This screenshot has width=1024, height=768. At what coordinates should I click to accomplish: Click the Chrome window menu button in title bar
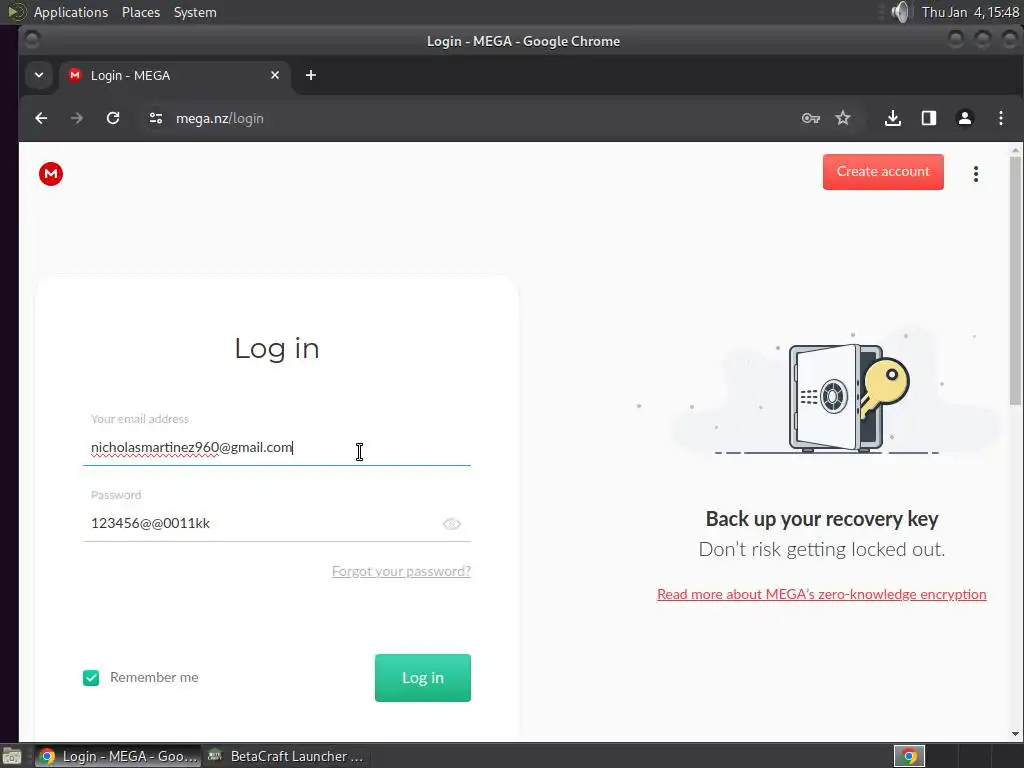click(31, 40)
